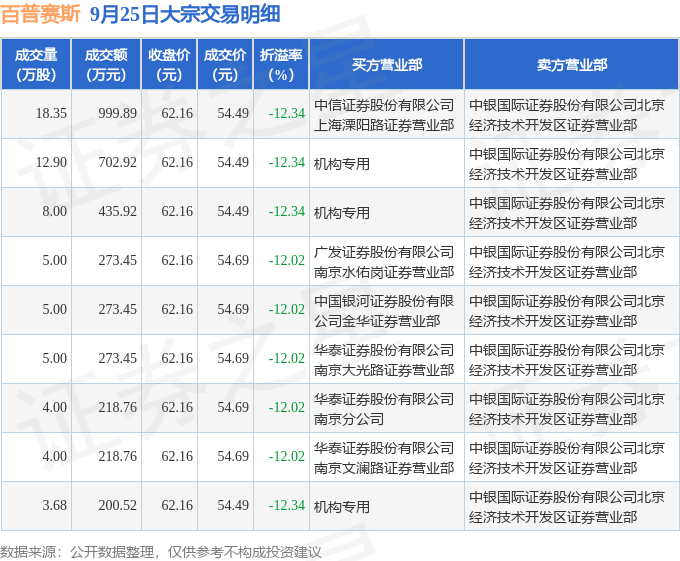Image resolution: width=680 pixels, height=561 pixels.
Task: Click buyer 广发证券南京水佑岗证券营业部
Action: point(384,262)
